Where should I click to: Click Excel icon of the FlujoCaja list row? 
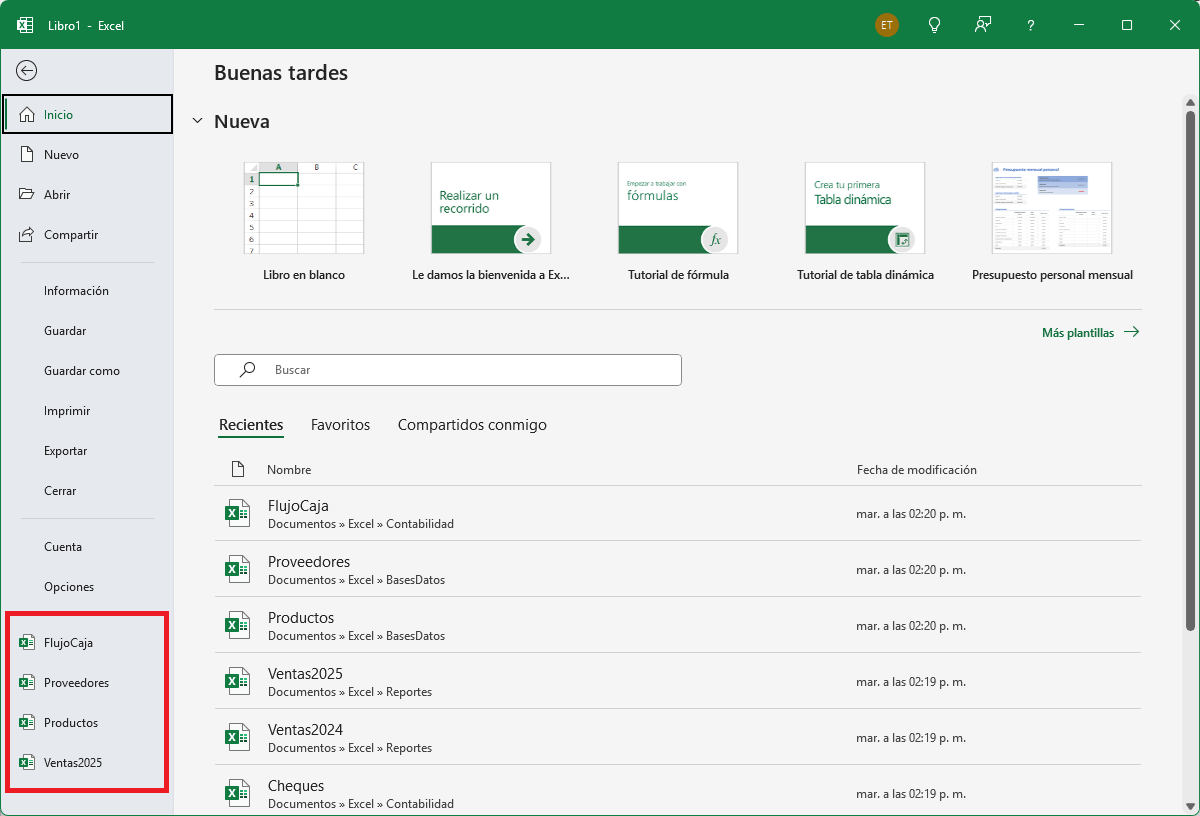[x=237, y=514]
